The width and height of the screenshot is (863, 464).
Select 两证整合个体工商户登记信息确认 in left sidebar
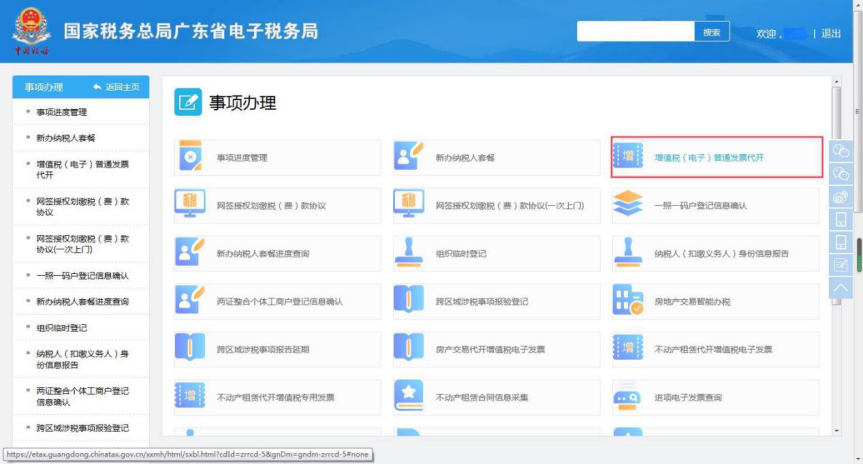[x=83, y=396]
